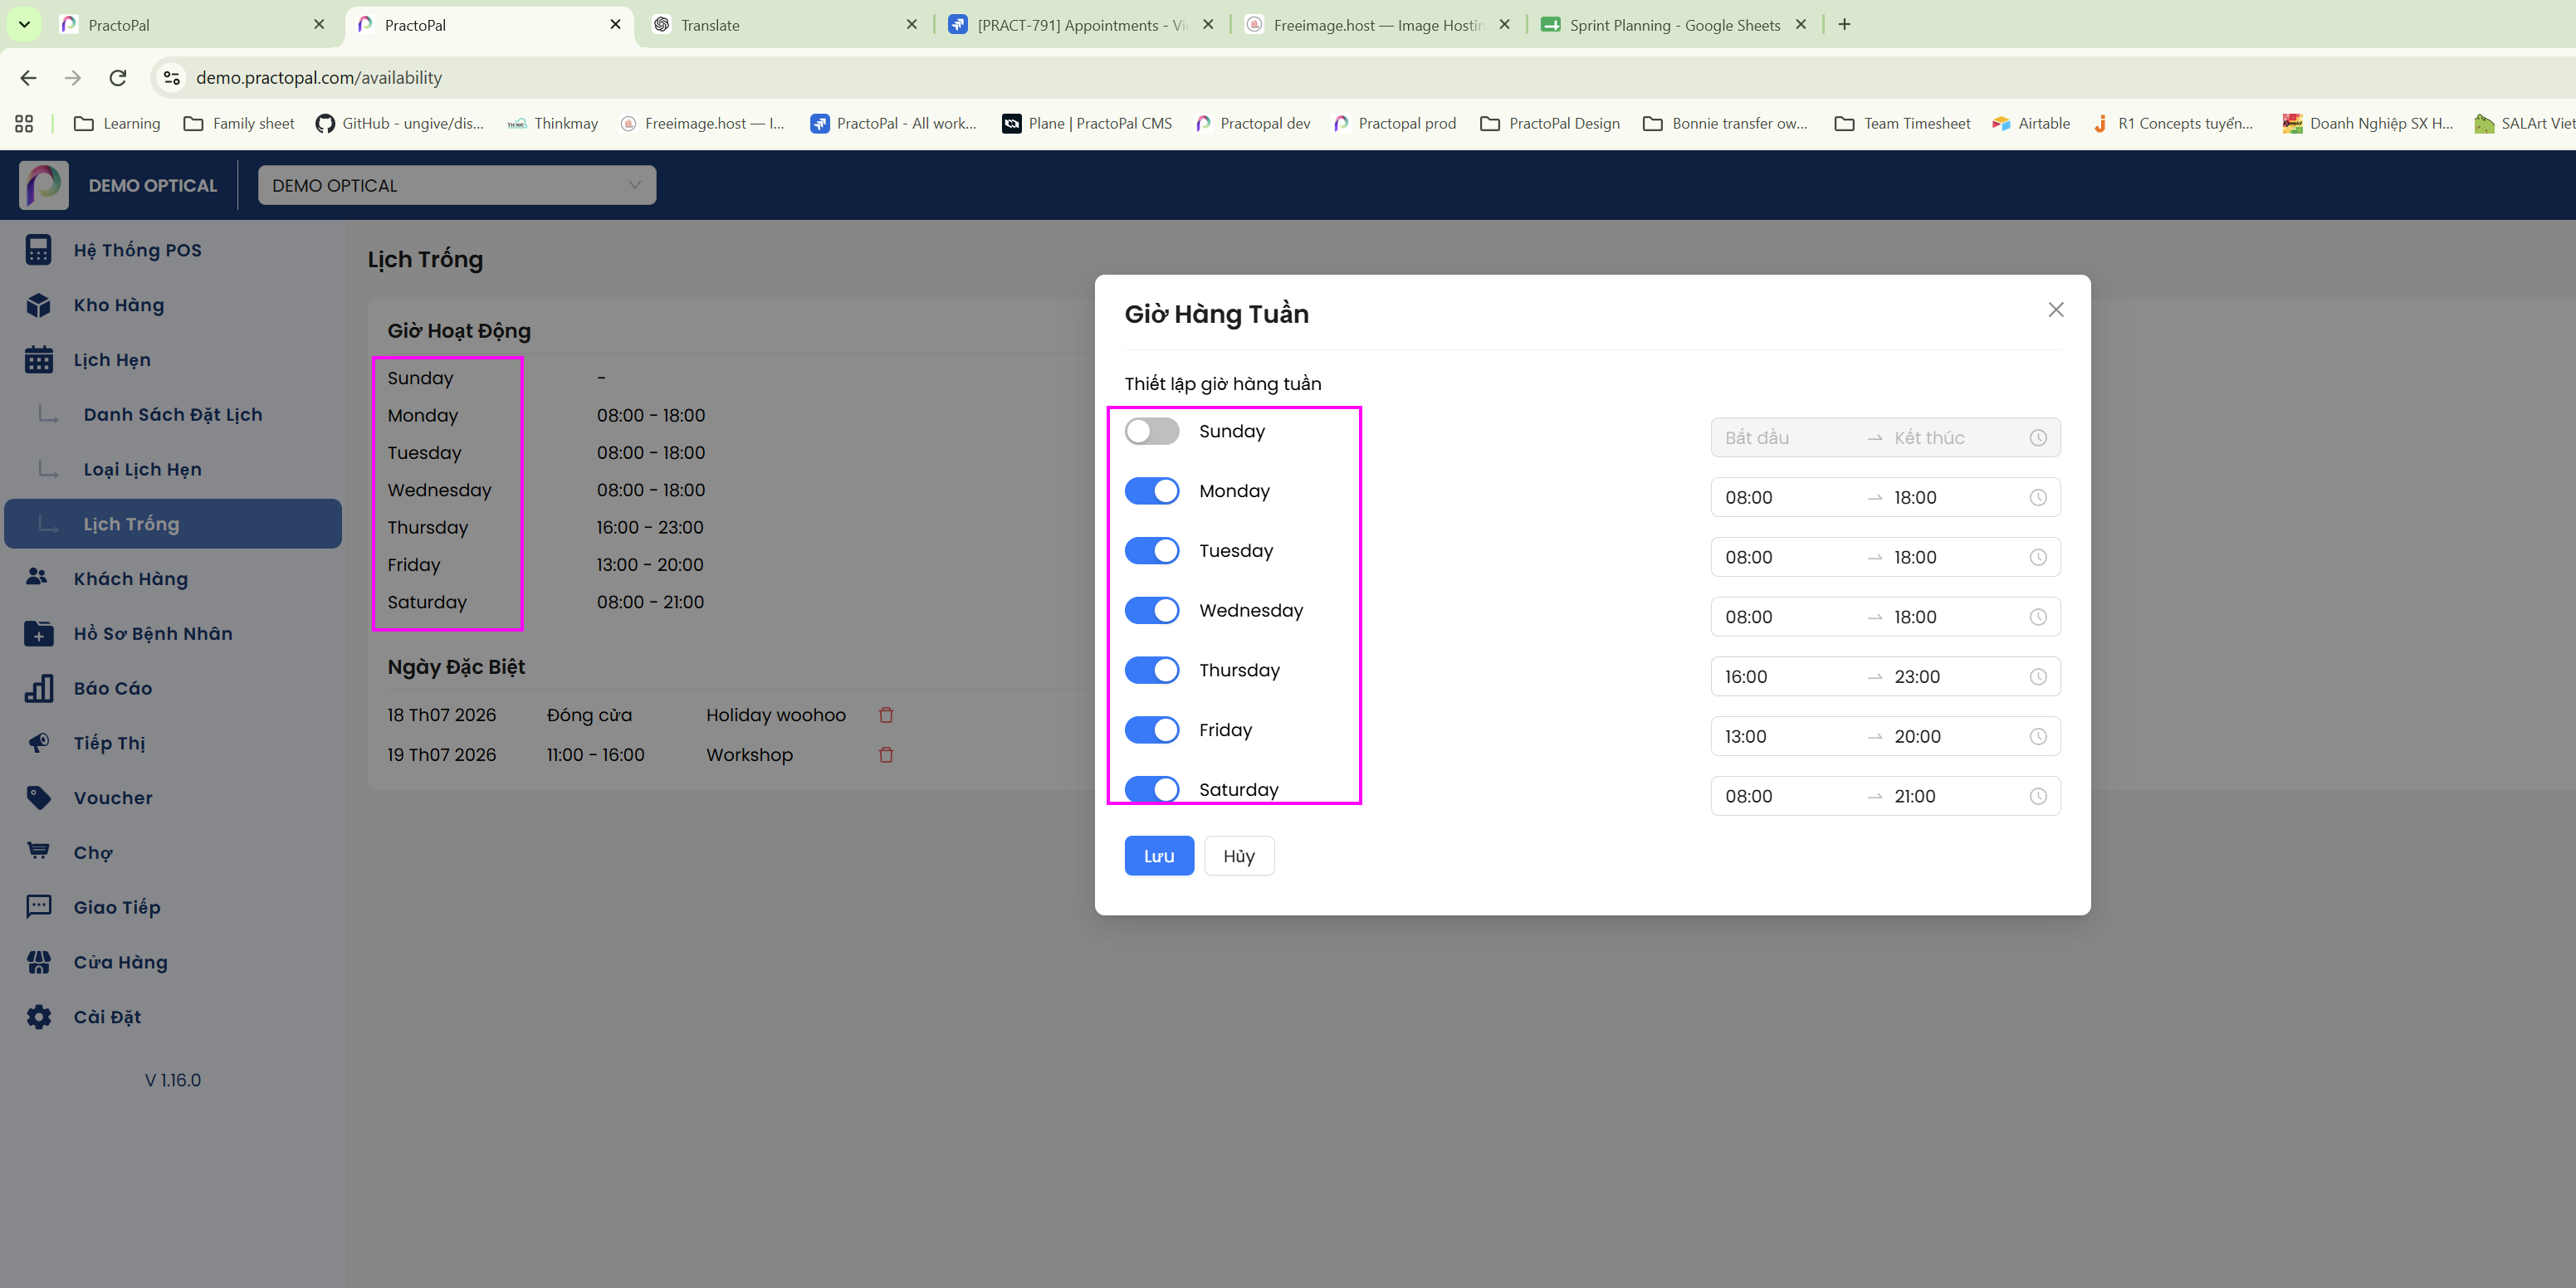2576x1288 pixels.
Task: Click the Giao Tiếp chat icon
Action: point(38,907)
